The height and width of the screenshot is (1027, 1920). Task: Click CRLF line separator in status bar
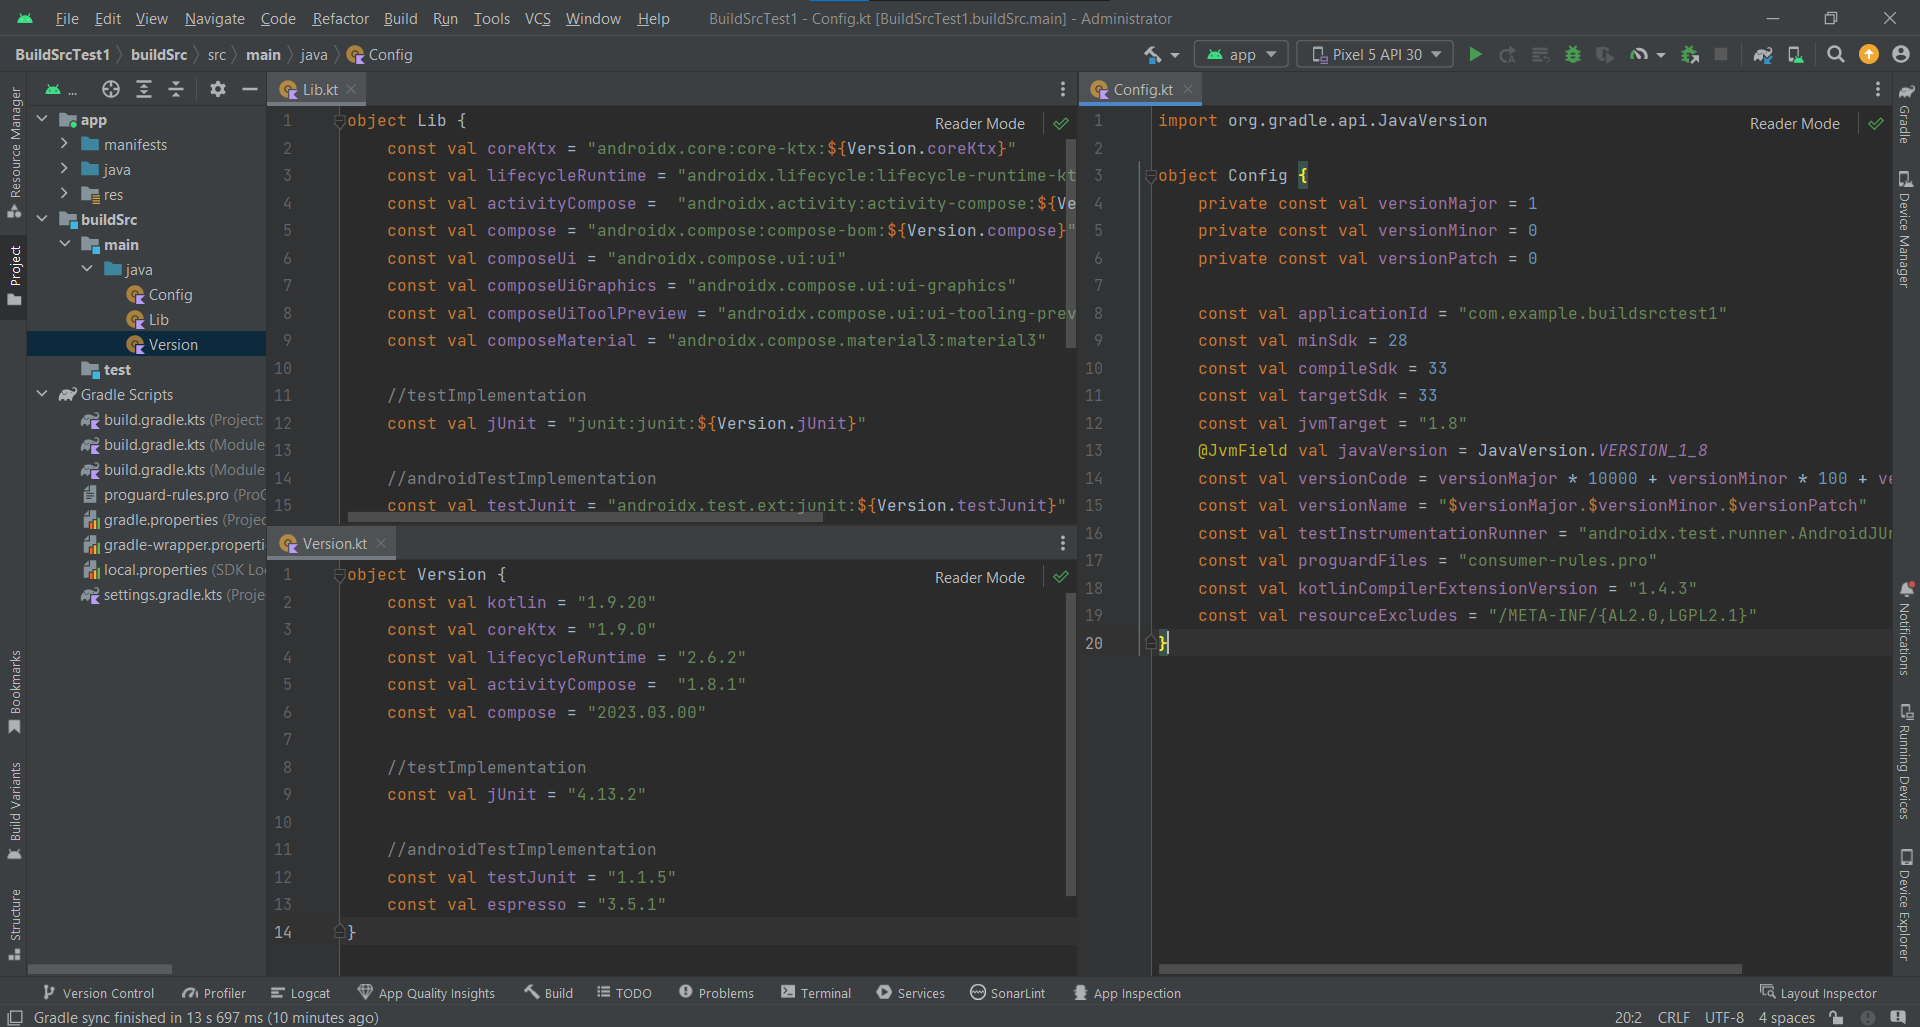[1673, 1017]
